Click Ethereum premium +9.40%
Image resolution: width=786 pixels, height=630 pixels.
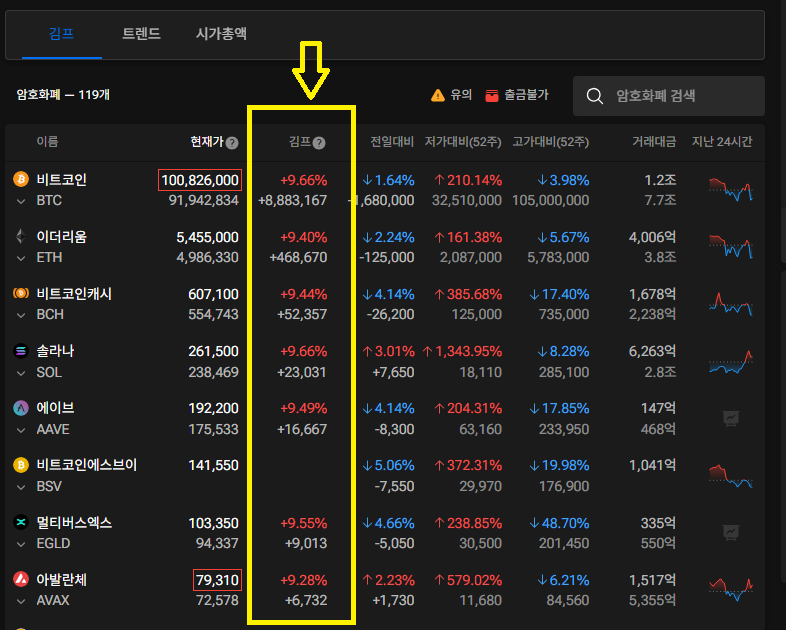click(303, 237)
